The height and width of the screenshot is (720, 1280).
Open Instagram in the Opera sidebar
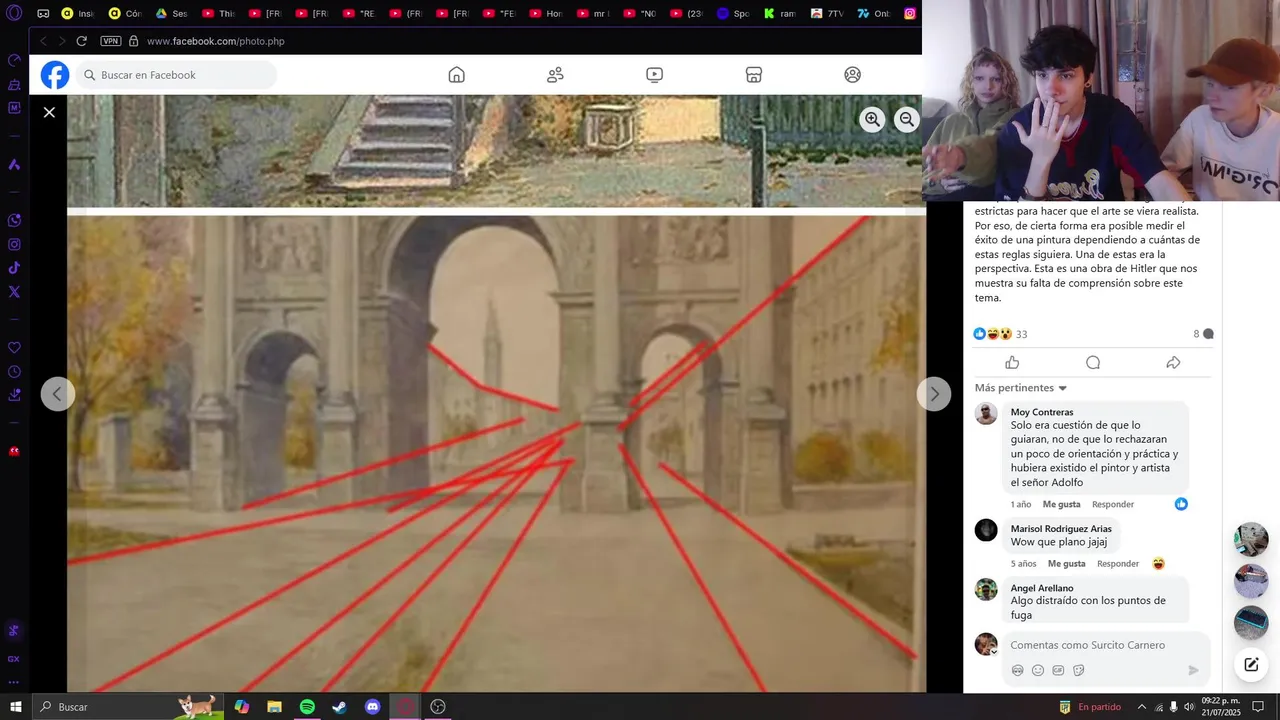click(x=14, y=244)
